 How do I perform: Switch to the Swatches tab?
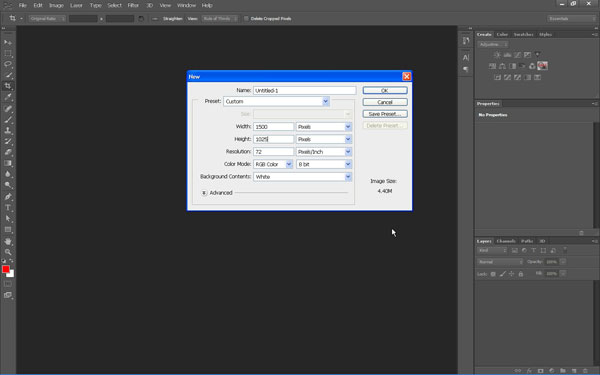coord(523,34)
